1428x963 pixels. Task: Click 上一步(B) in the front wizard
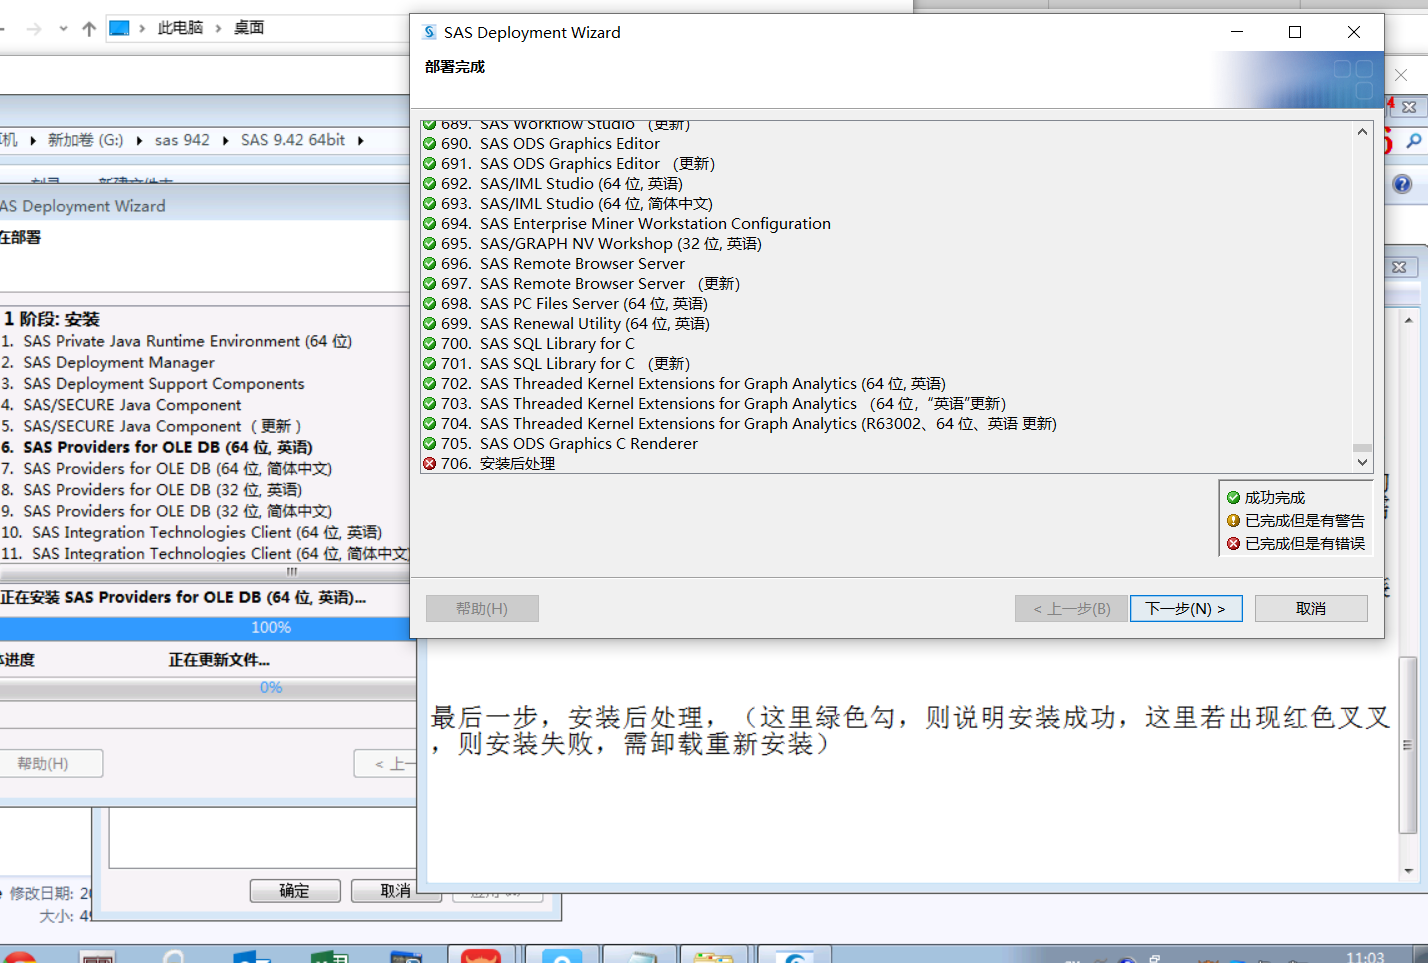(1072, 608)
